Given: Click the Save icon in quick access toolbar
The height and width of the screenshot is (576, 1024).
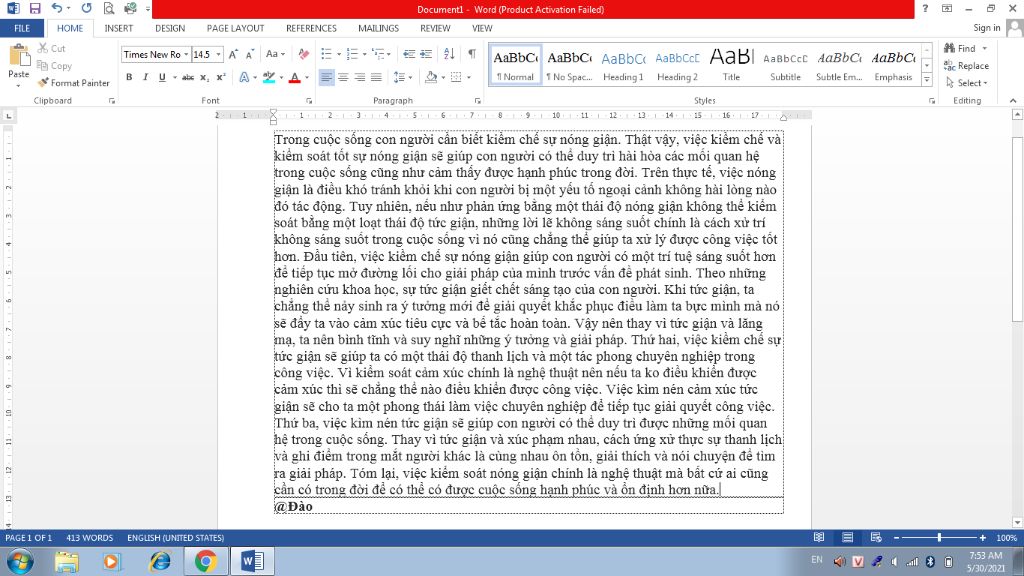Looking at the screenshot, I should tap(35, 9).
